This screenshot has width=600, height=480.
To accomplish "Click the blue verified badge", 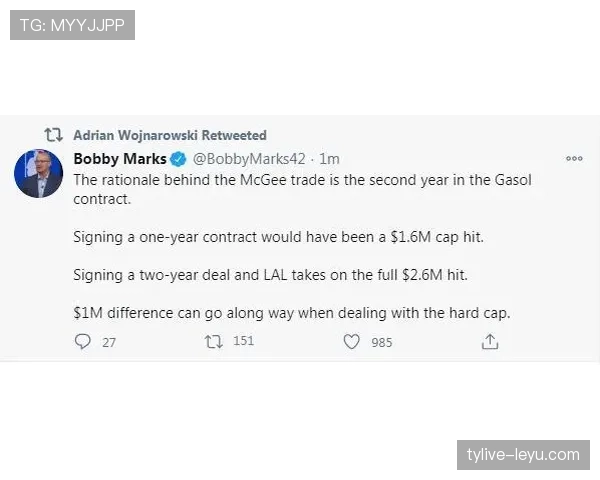I will pos(177,158).
